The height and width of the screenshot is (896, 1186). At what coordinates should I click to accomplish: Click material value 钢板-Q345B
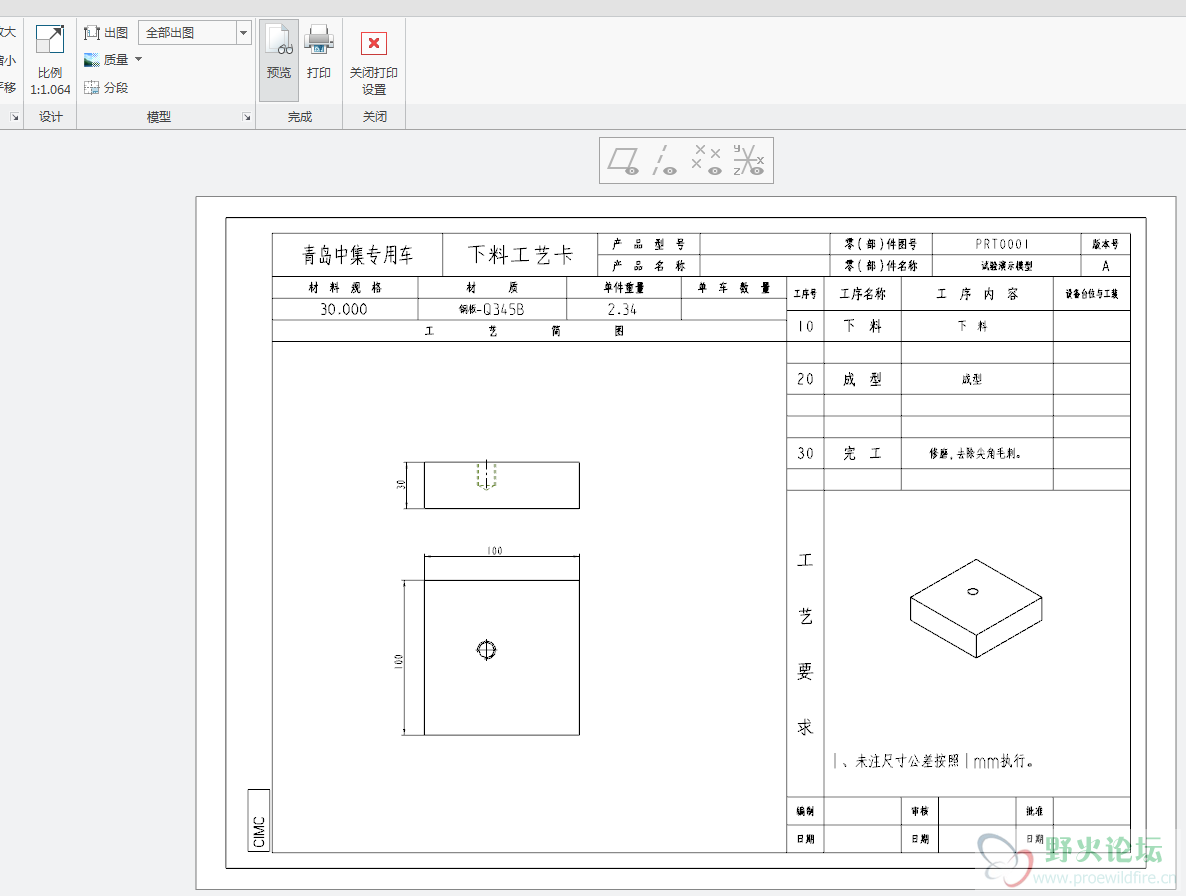[492, 309]
